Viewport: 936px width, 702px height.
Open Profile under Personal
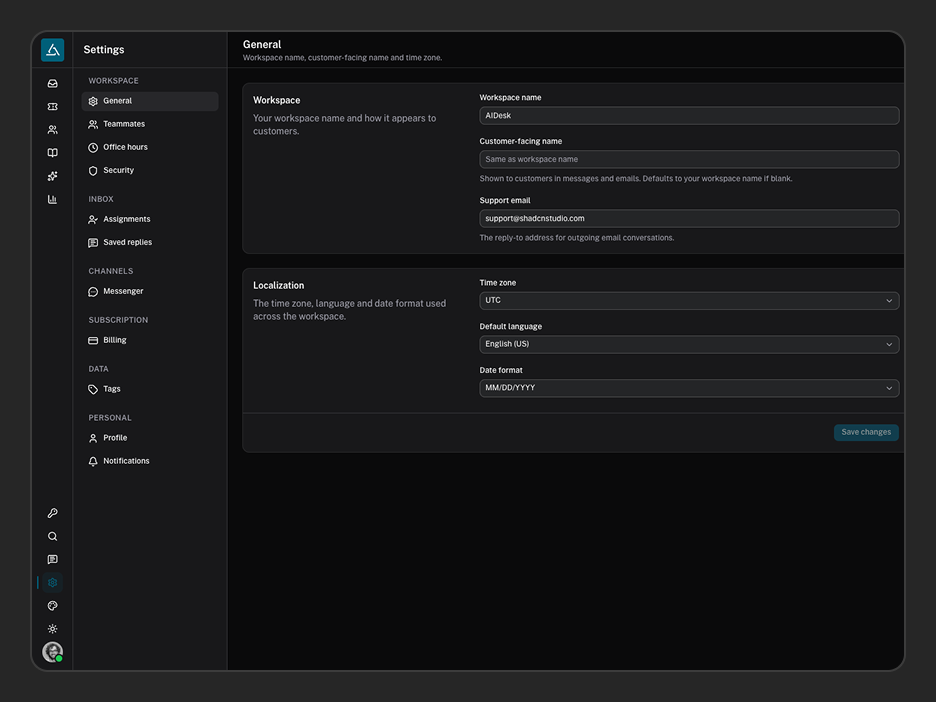pos(150,438)
